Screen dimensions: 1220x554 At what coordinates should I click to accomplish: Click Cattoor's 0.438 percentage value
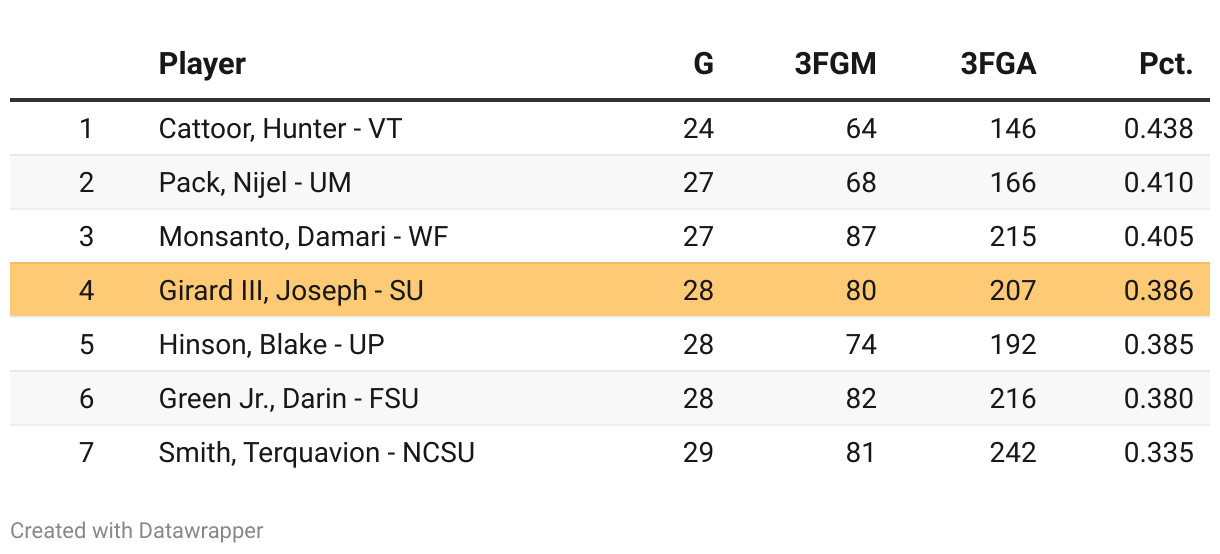[x=1158, y=129]
